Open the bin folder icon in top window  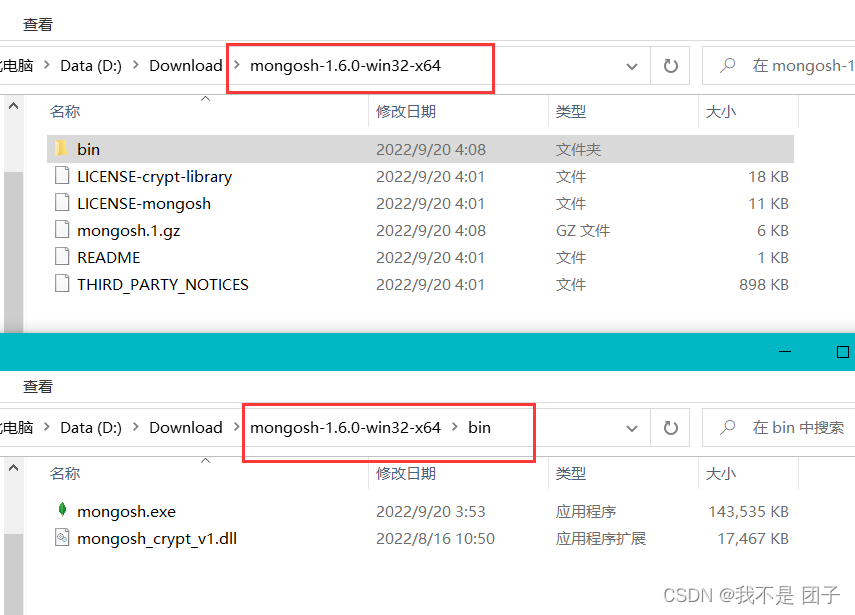[62, 149]
